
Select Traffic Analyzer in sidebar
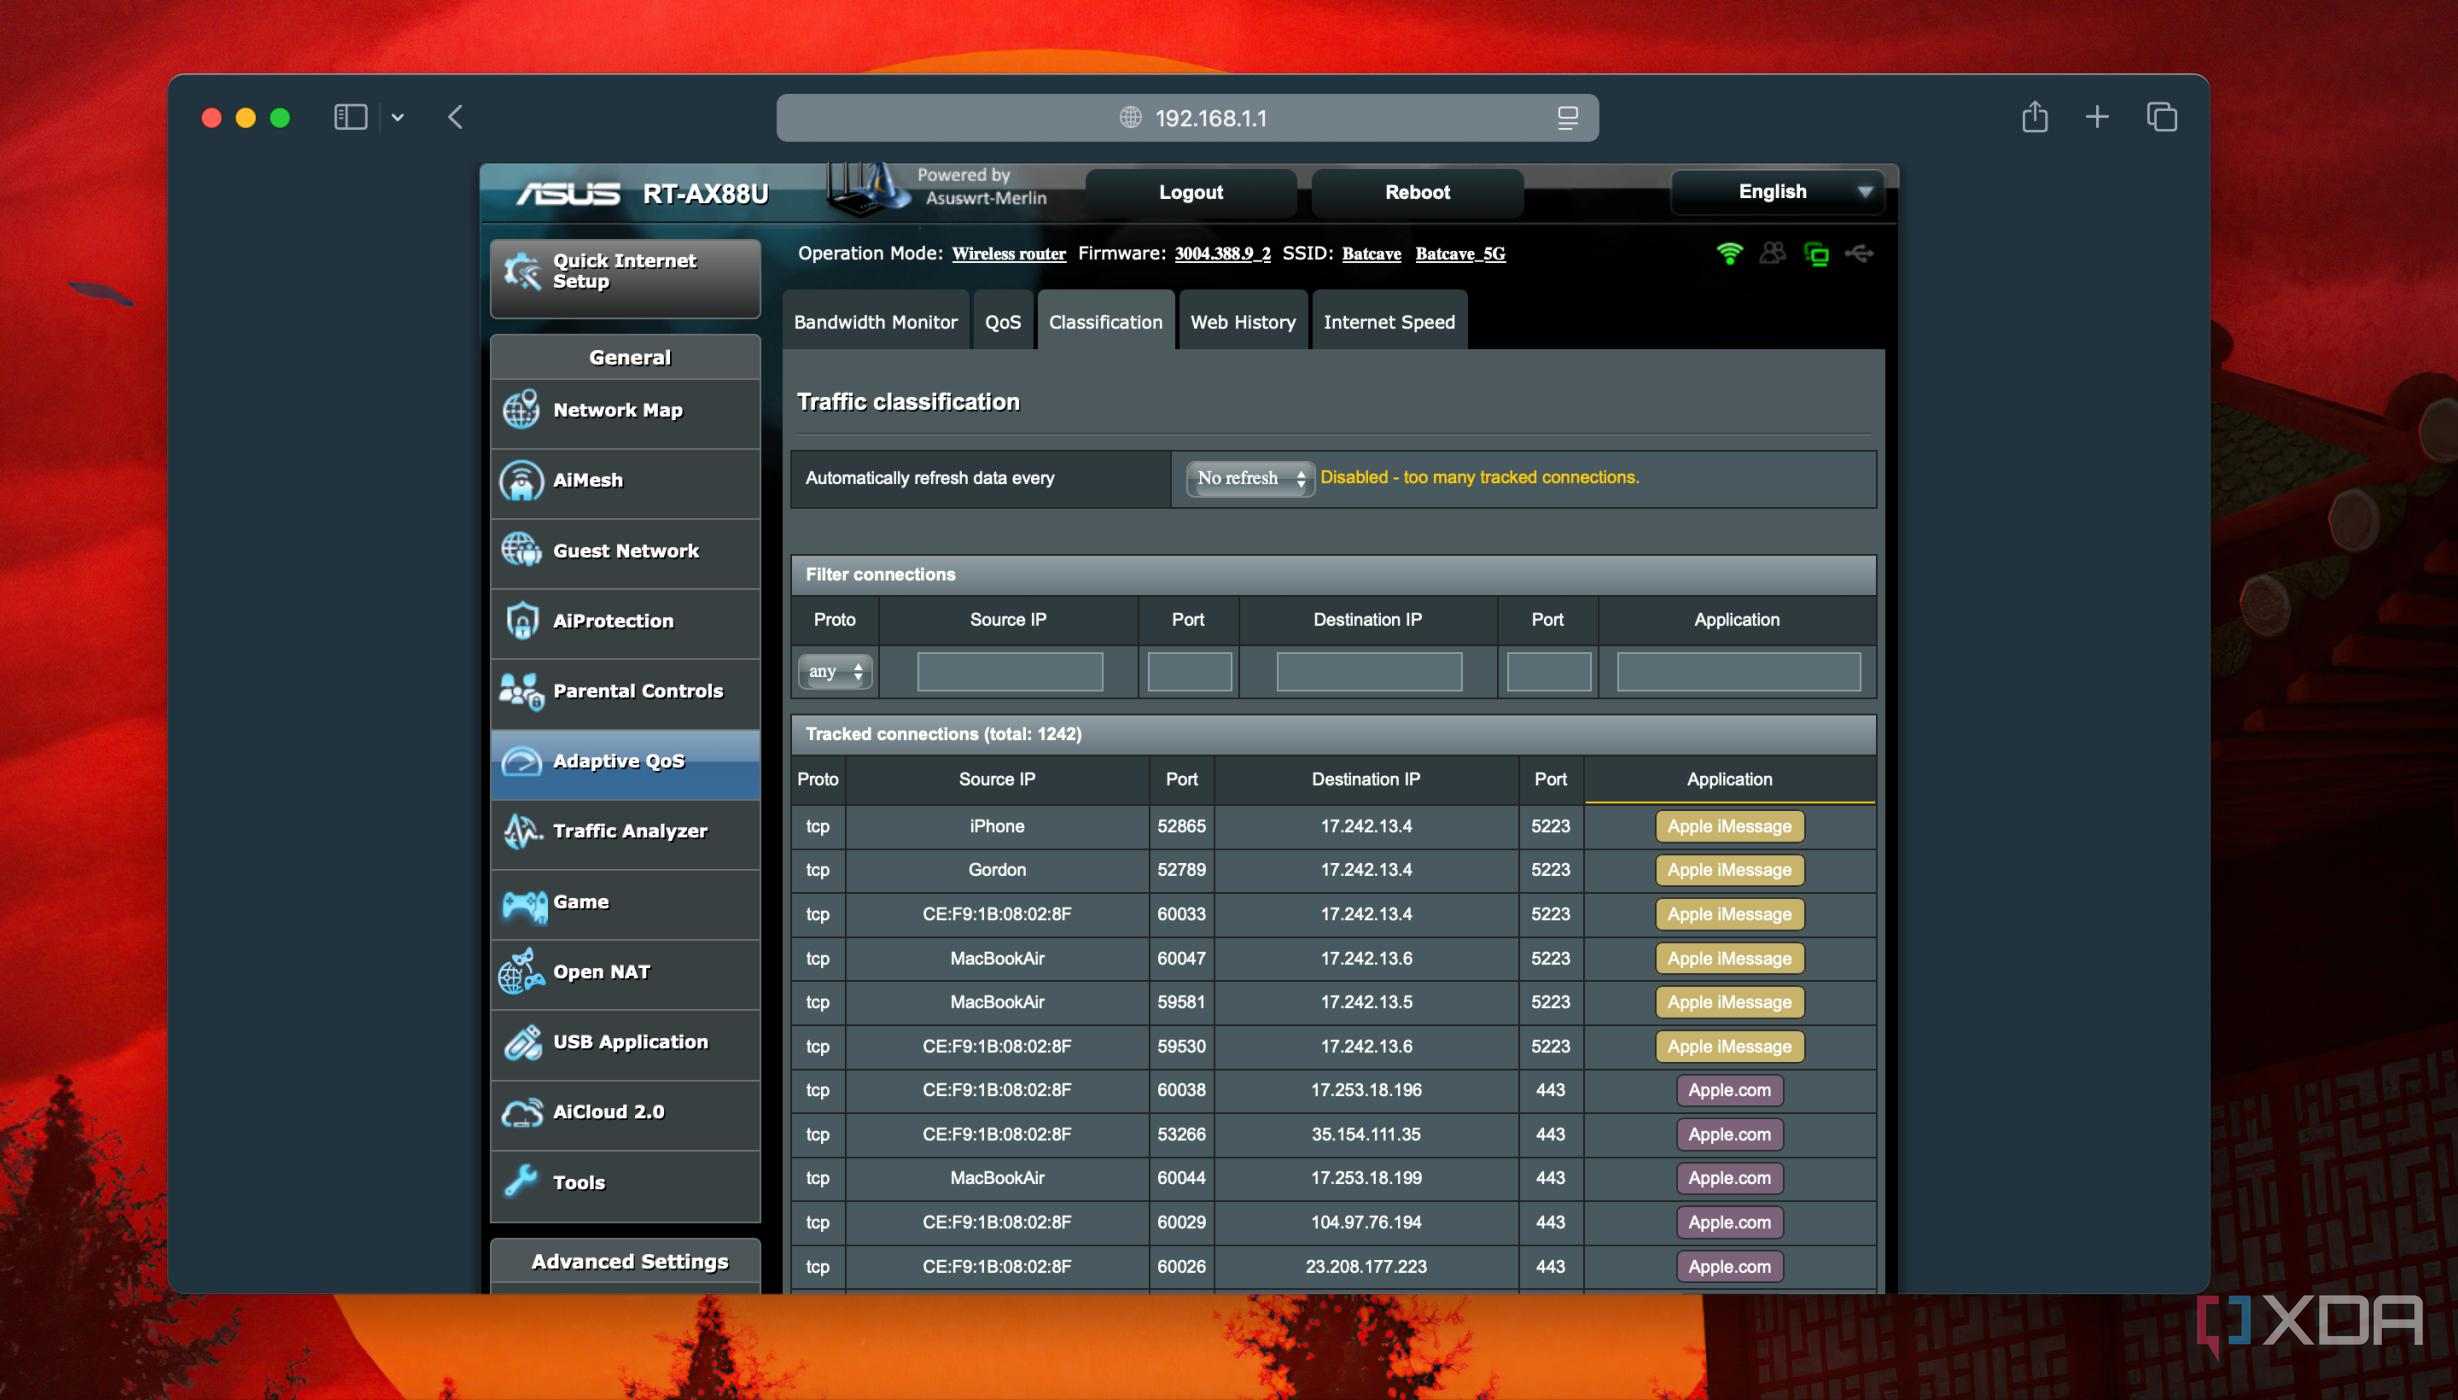pyautogui.click(x=625, y=832)
